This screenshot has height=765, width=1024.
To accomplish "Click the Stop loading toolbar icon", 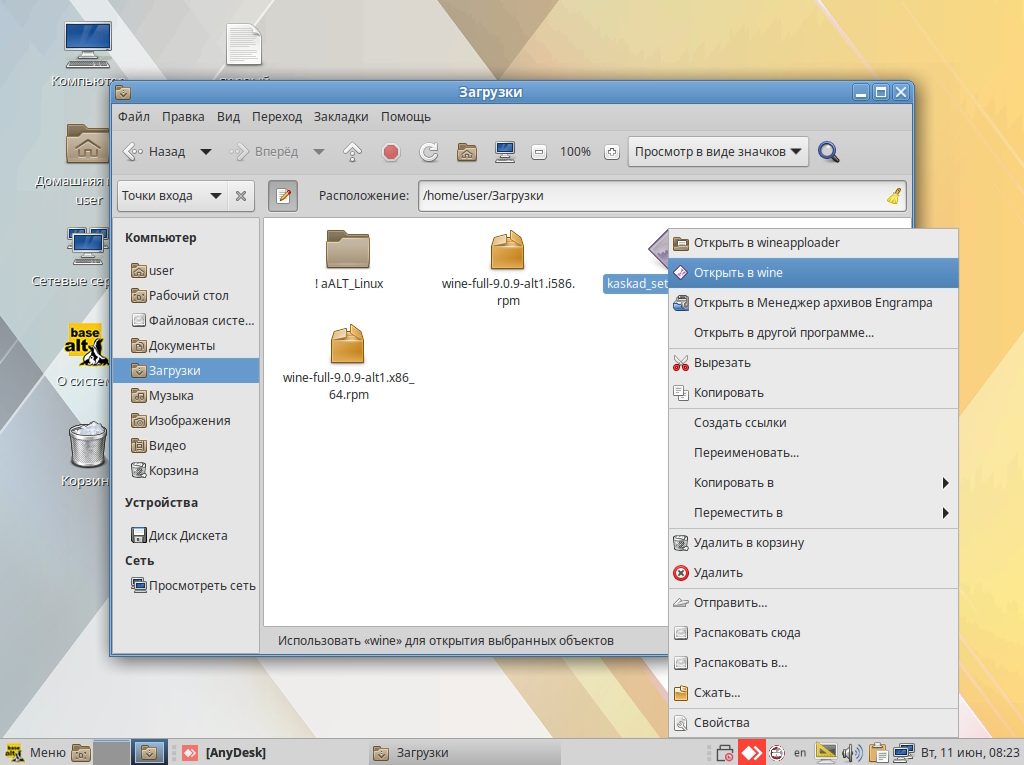I will pyautogui.click(x=391, y=152).
